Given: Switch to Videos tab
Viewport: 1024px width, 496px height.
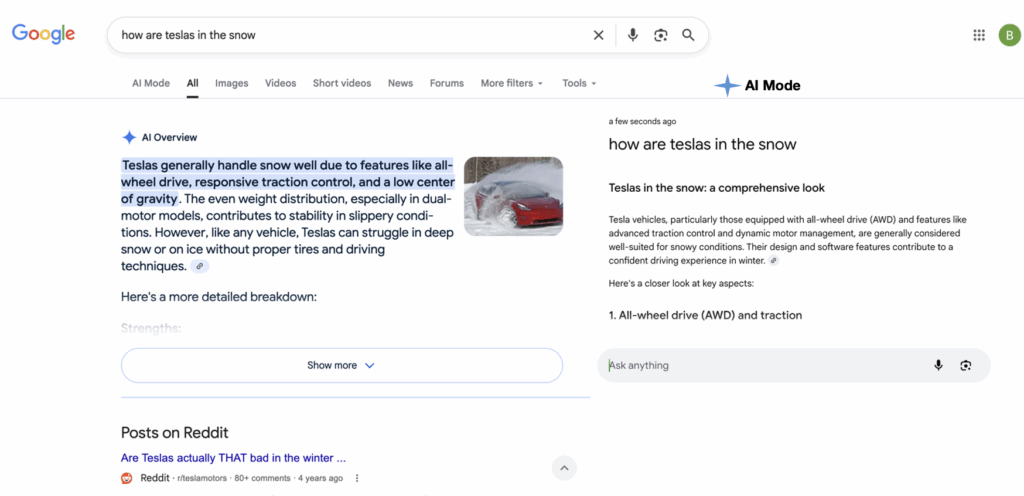Looking at the screenshot, I should (281, 84).
